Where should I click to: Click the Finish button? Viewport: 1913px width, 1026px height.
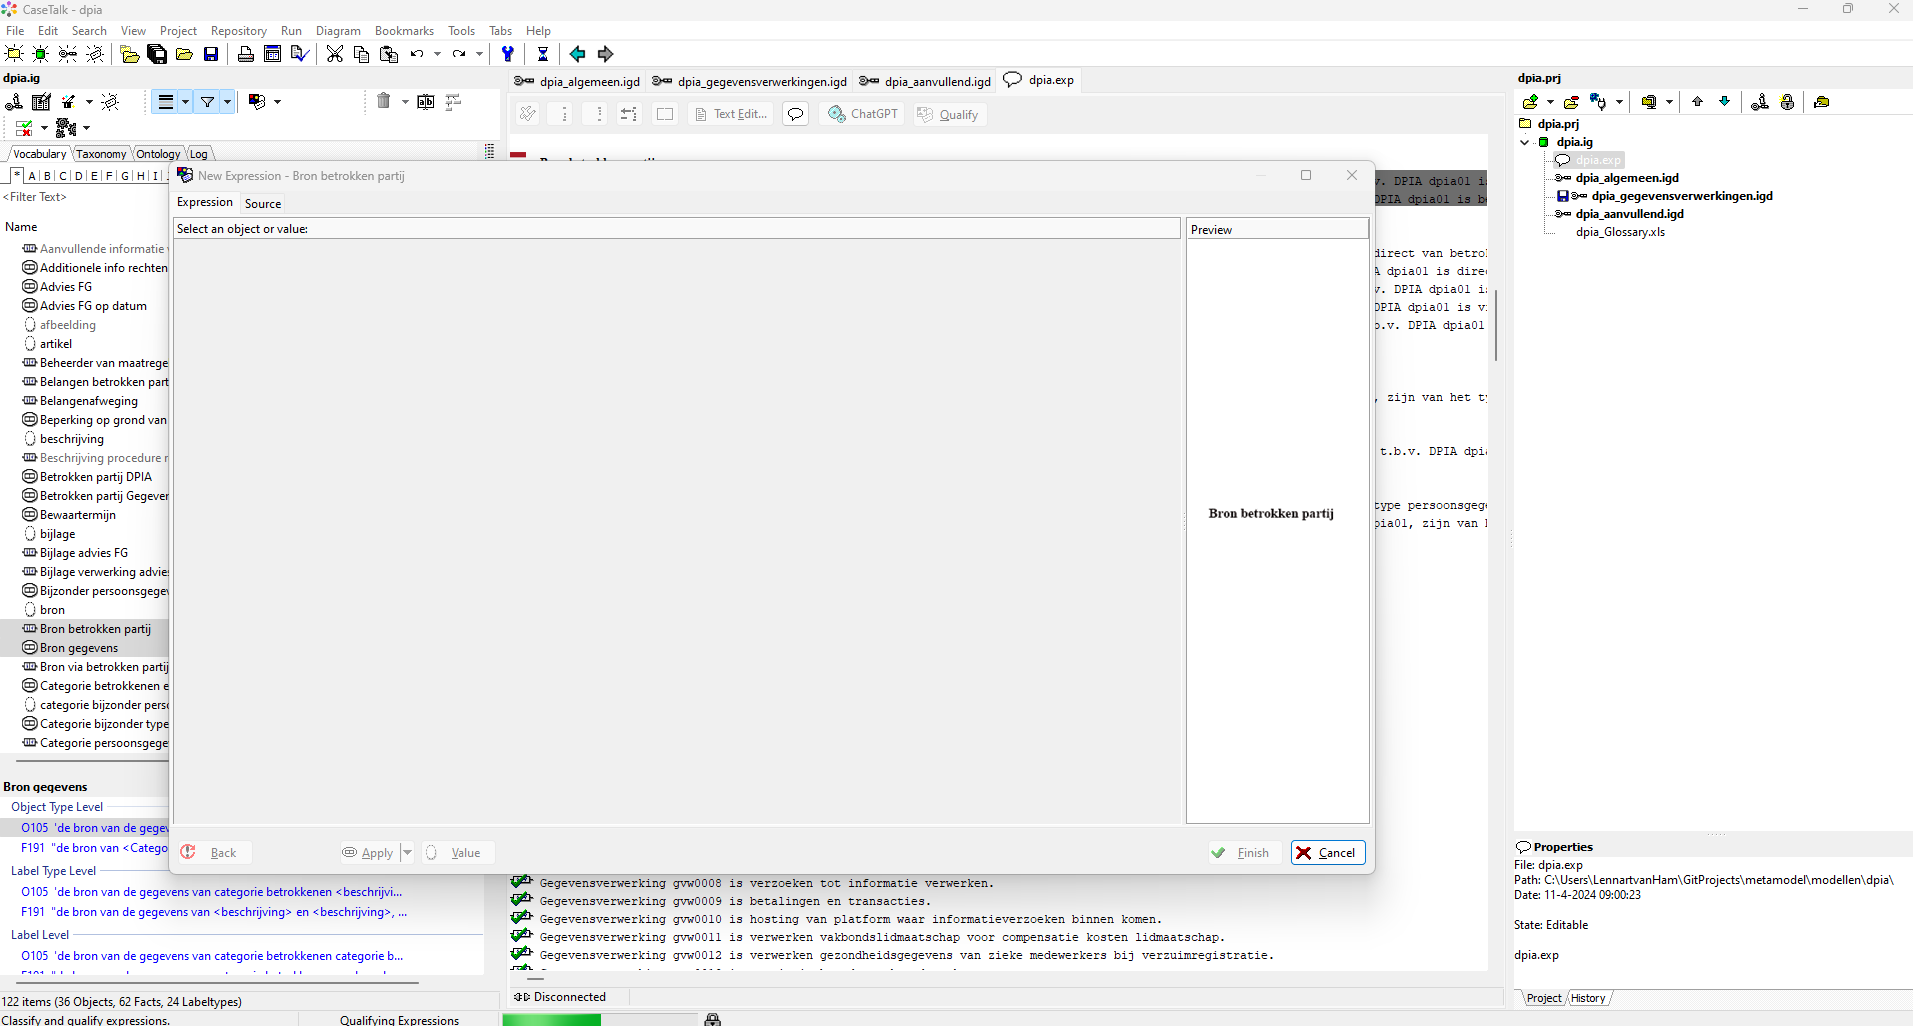click(1241, 853)
